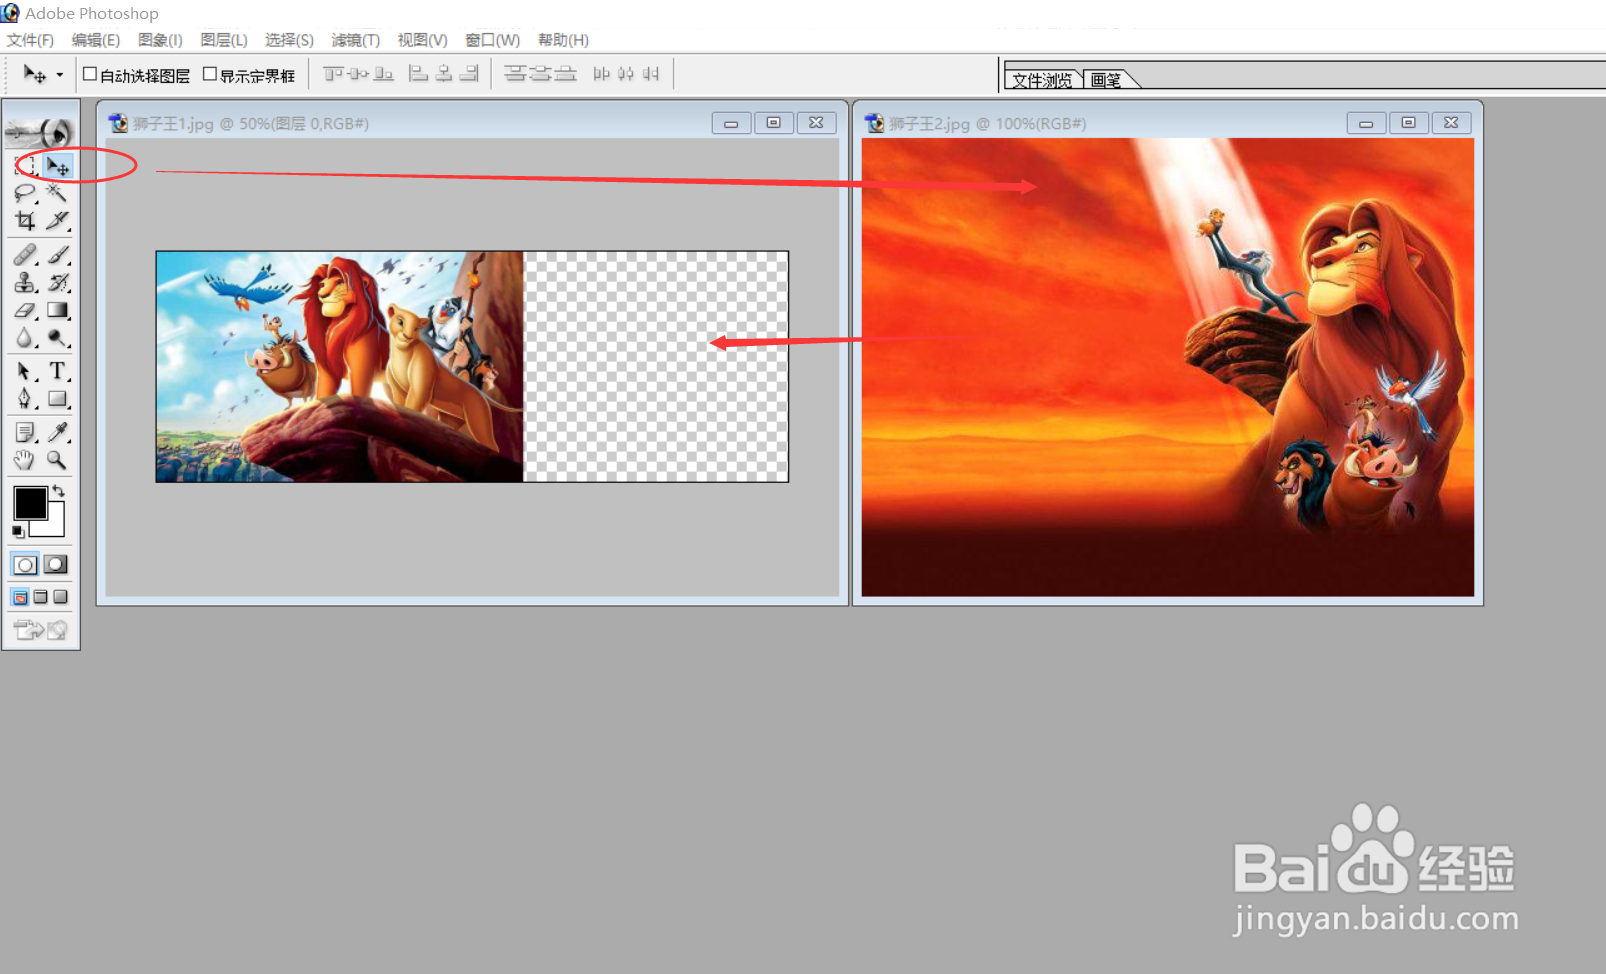Image resolution: width=1606 pixels, height=974 pixels.
Task: Click align left edges icon
Action: click(x=419, y=74)
